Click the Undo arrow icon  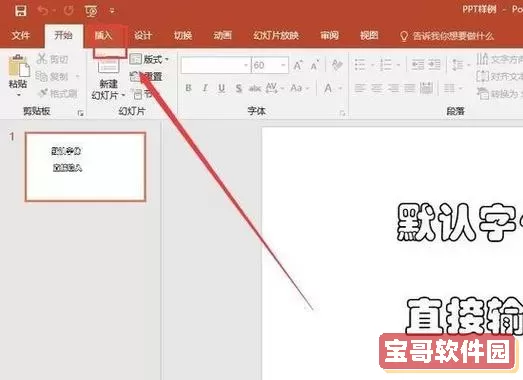(x=43, y=11)
